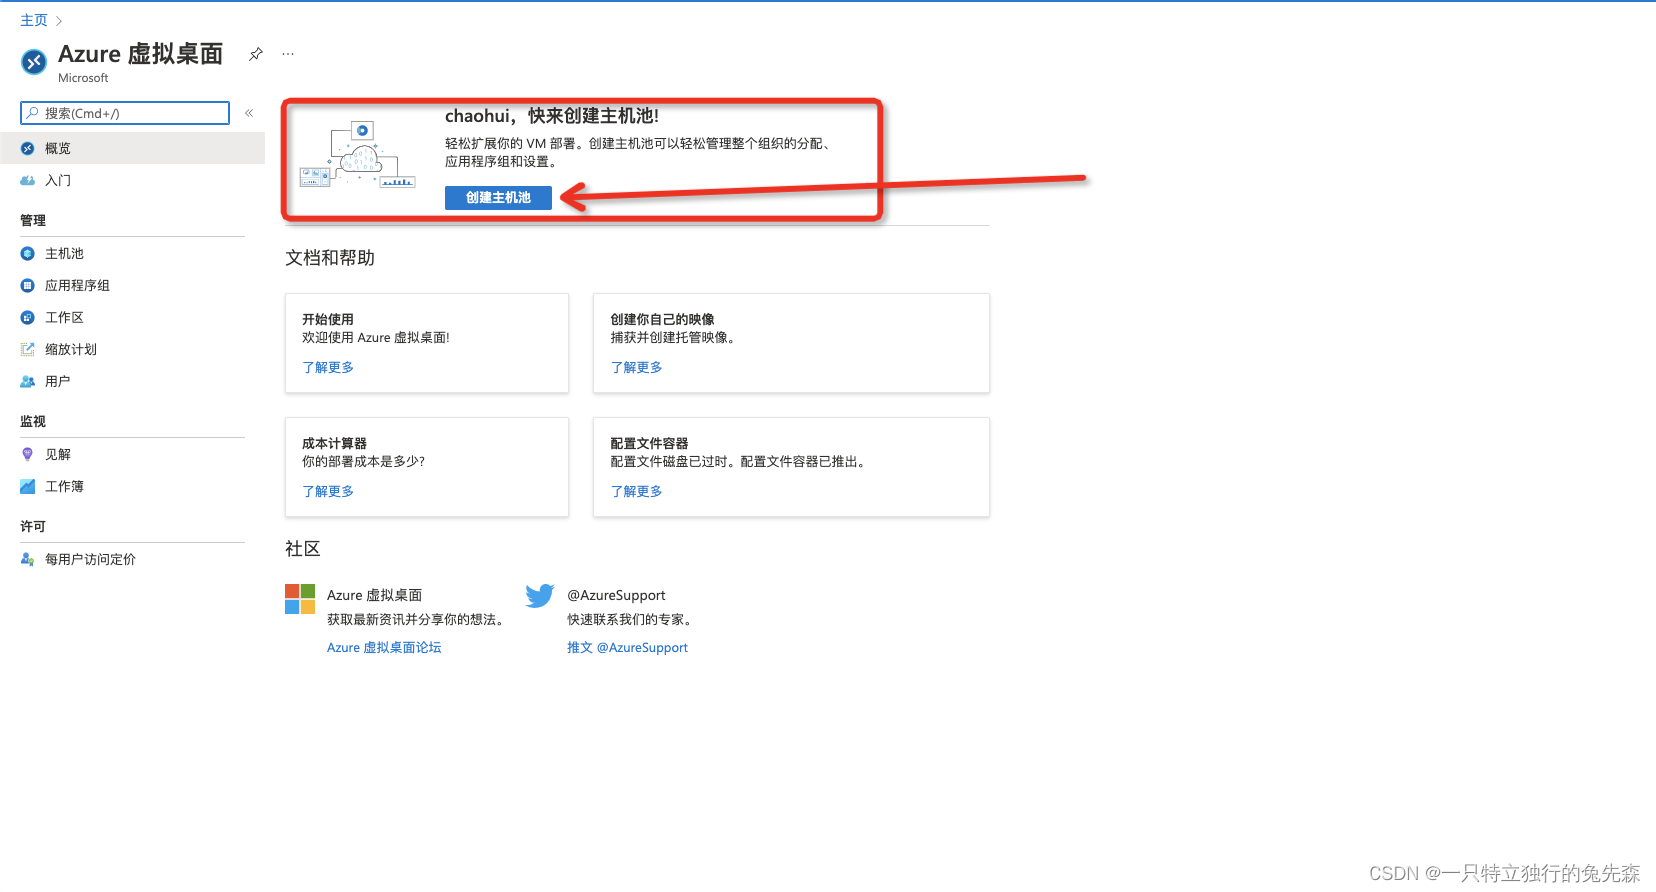Focus the 搜索(Cmd+/) search field
The image size is (1656, 892).
(x=125, y=113)
